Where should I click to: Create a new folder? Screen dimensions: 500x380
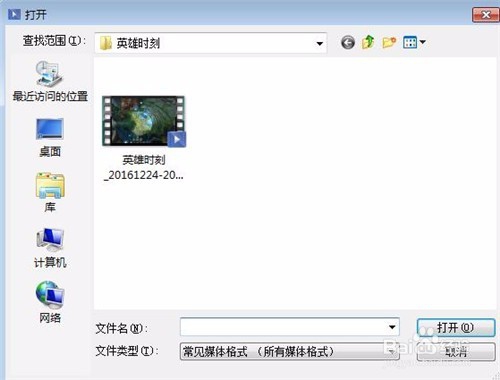[389, 43]
